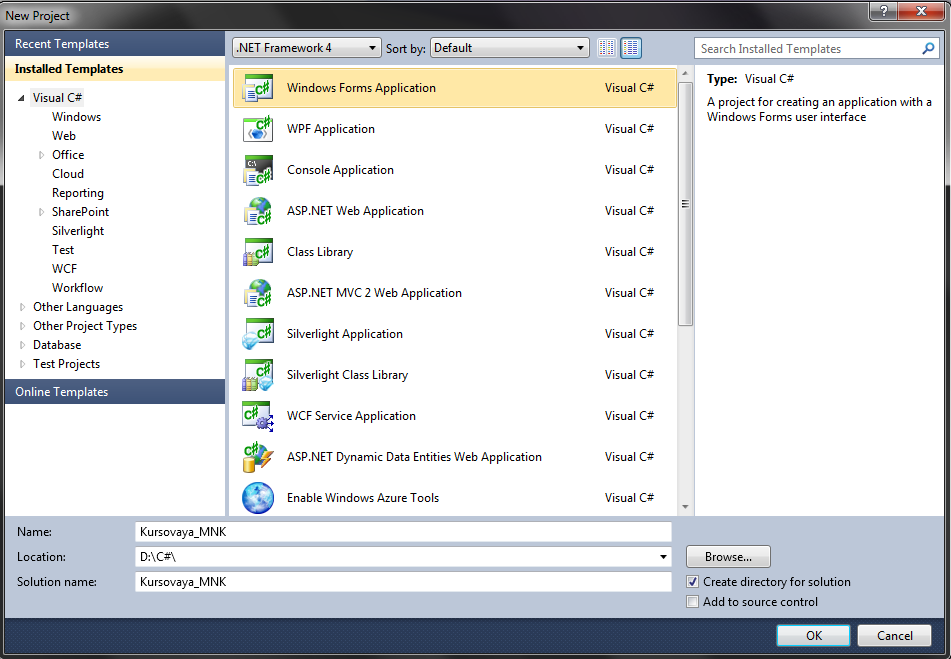Click the Class Library template icon
This screenshot has width=951, height=659.
(258, 252)
